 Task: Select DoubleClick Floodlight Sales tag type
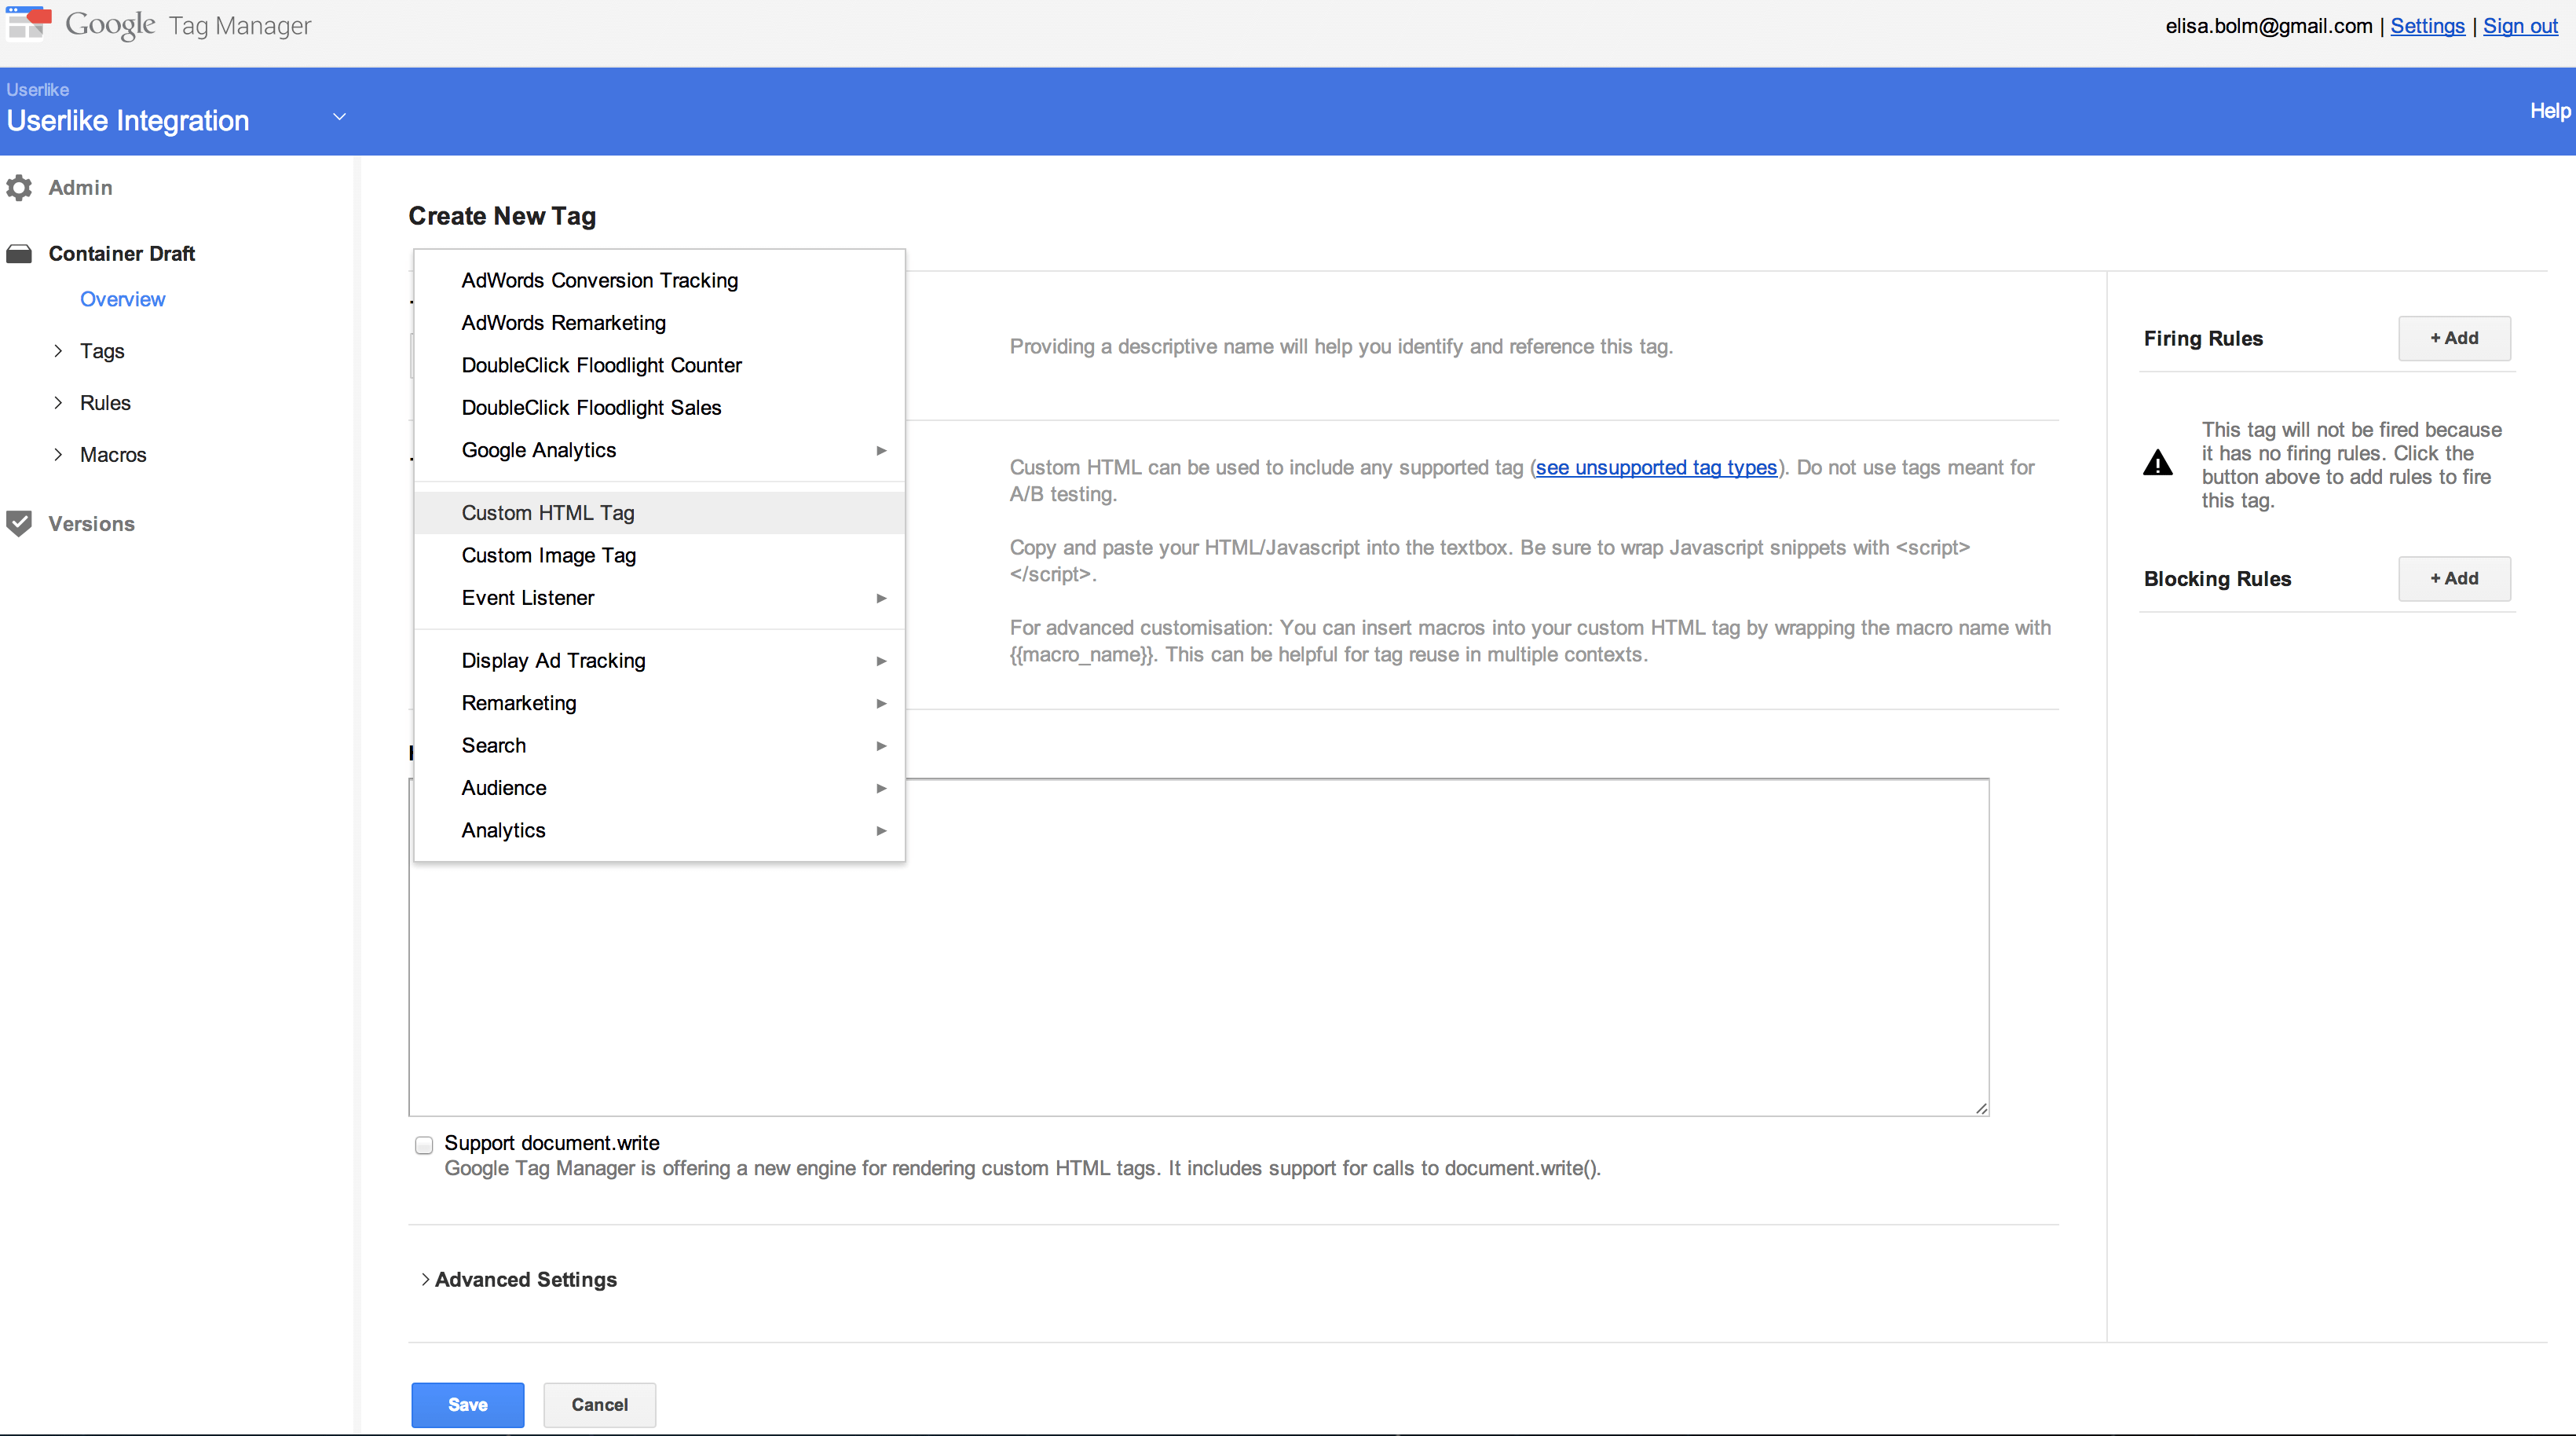[659, 408]
